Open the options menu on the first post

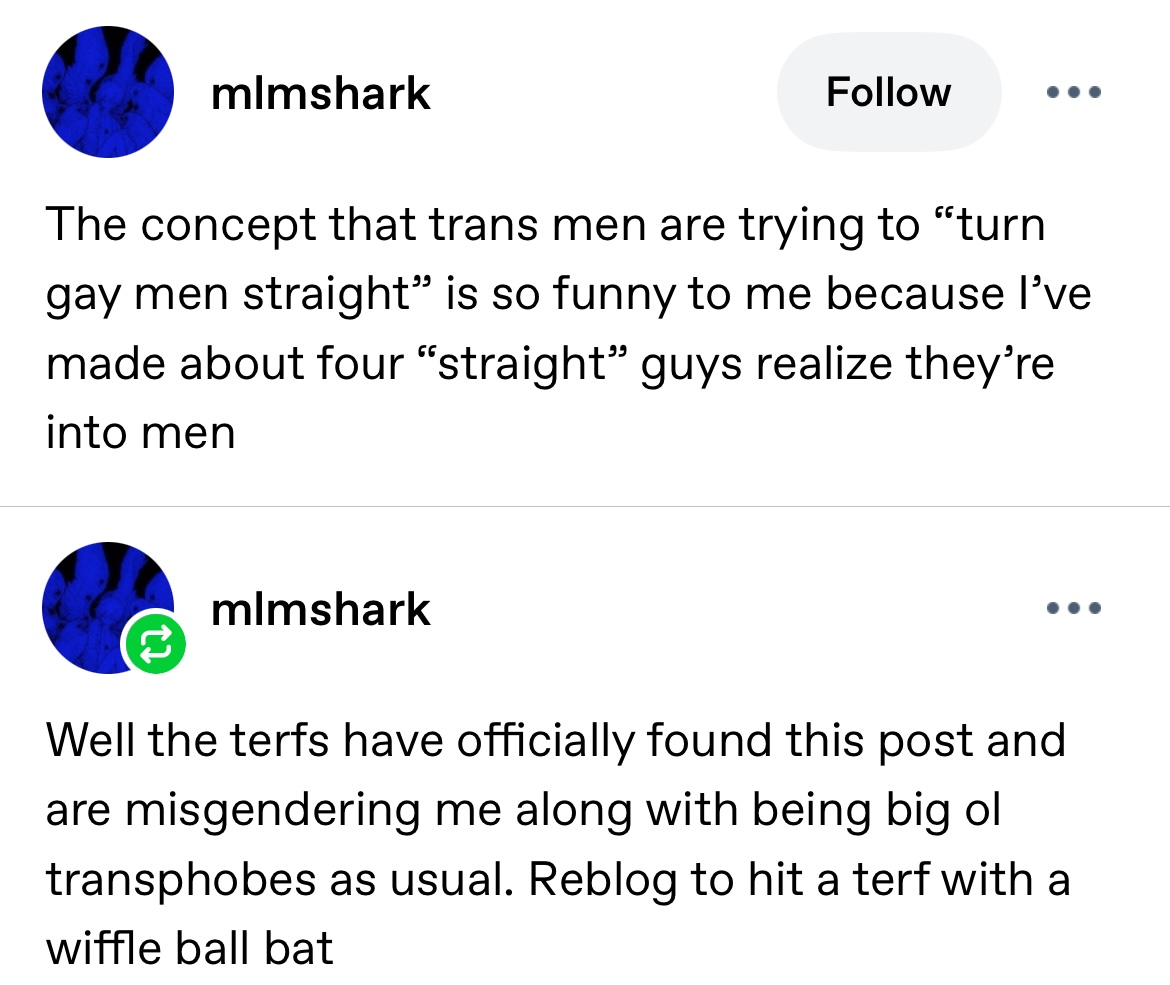(x=1074, y=93)
